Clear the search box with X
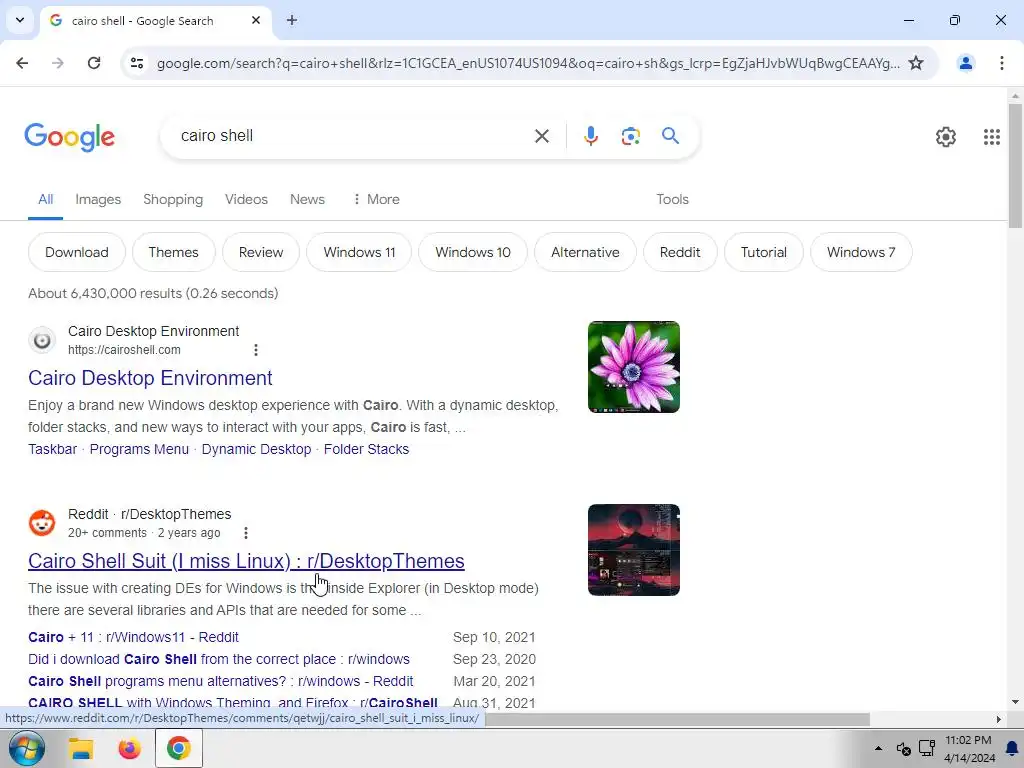This screenshot has height=768, width=1024. (x=541, y=136)
